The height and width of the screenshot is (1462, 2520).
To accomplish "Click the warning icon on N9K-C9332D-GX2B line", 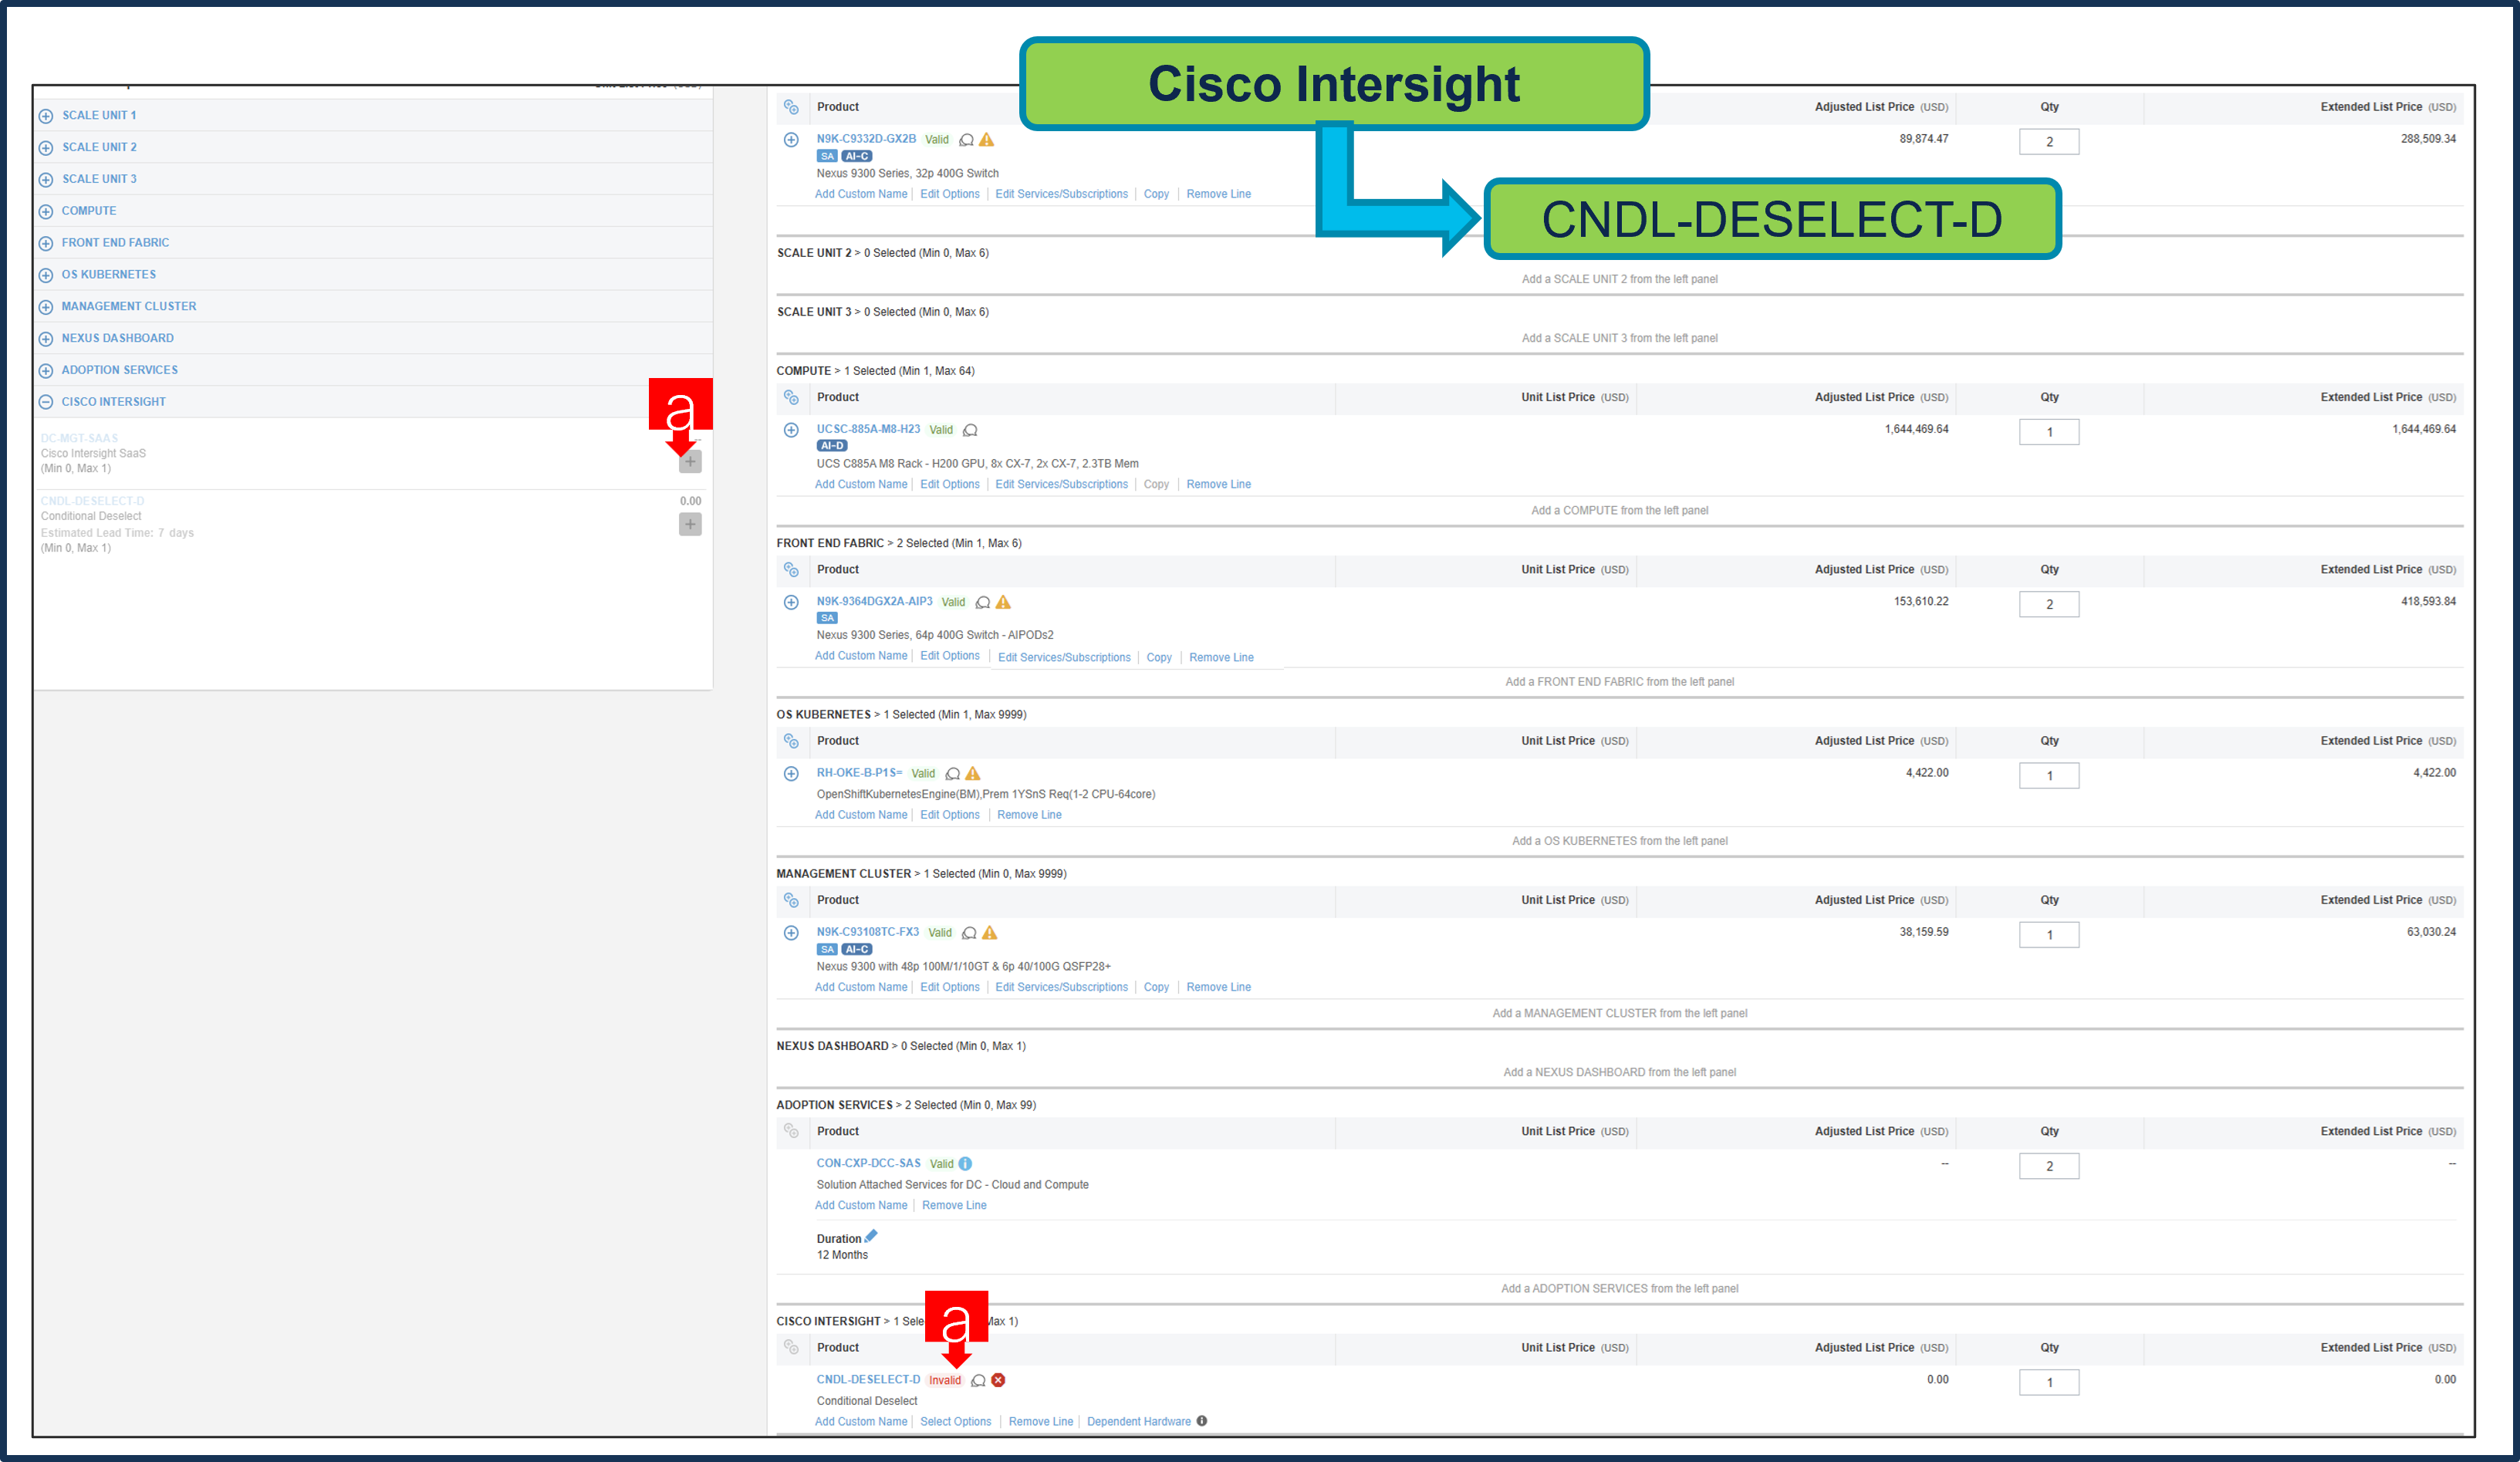I will [986, 140].
